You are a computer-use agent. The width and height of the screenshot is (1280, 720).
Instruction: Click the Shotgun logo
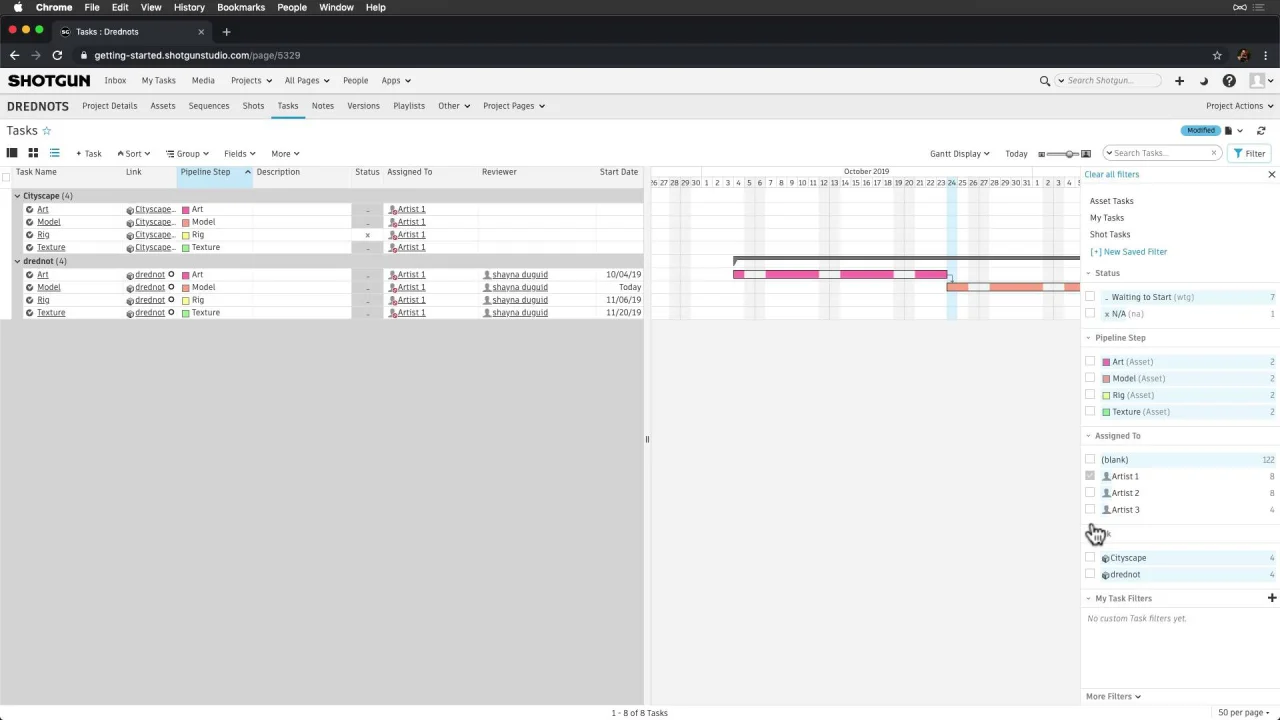[49, 81]
